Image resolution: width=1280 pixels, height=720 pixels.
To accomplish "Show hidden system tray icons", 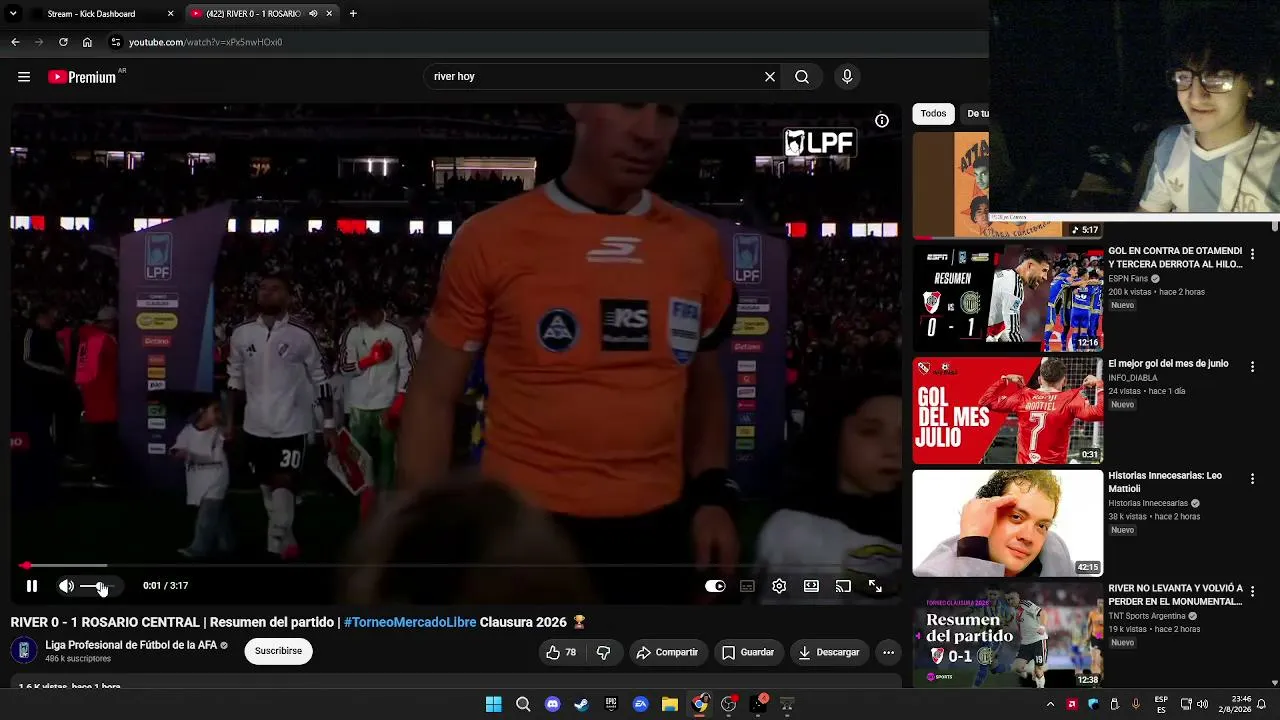I will (1050, 704).
